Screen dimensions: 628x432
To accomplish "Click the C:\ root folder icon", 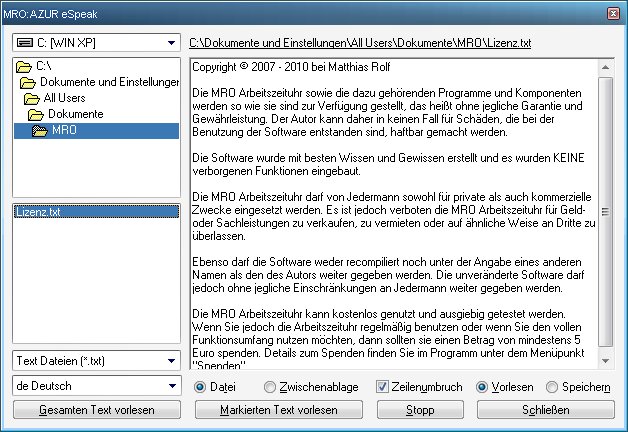I will (25, 66).
